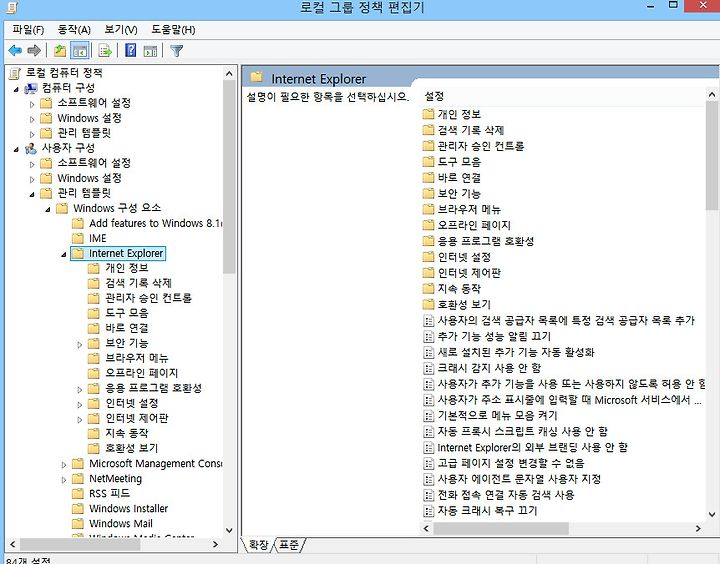Click the folder icon of 호환성 보기 in right pane
Image resolution: width=720 pixels, height=564 pixels.
[x=428, y=304]
